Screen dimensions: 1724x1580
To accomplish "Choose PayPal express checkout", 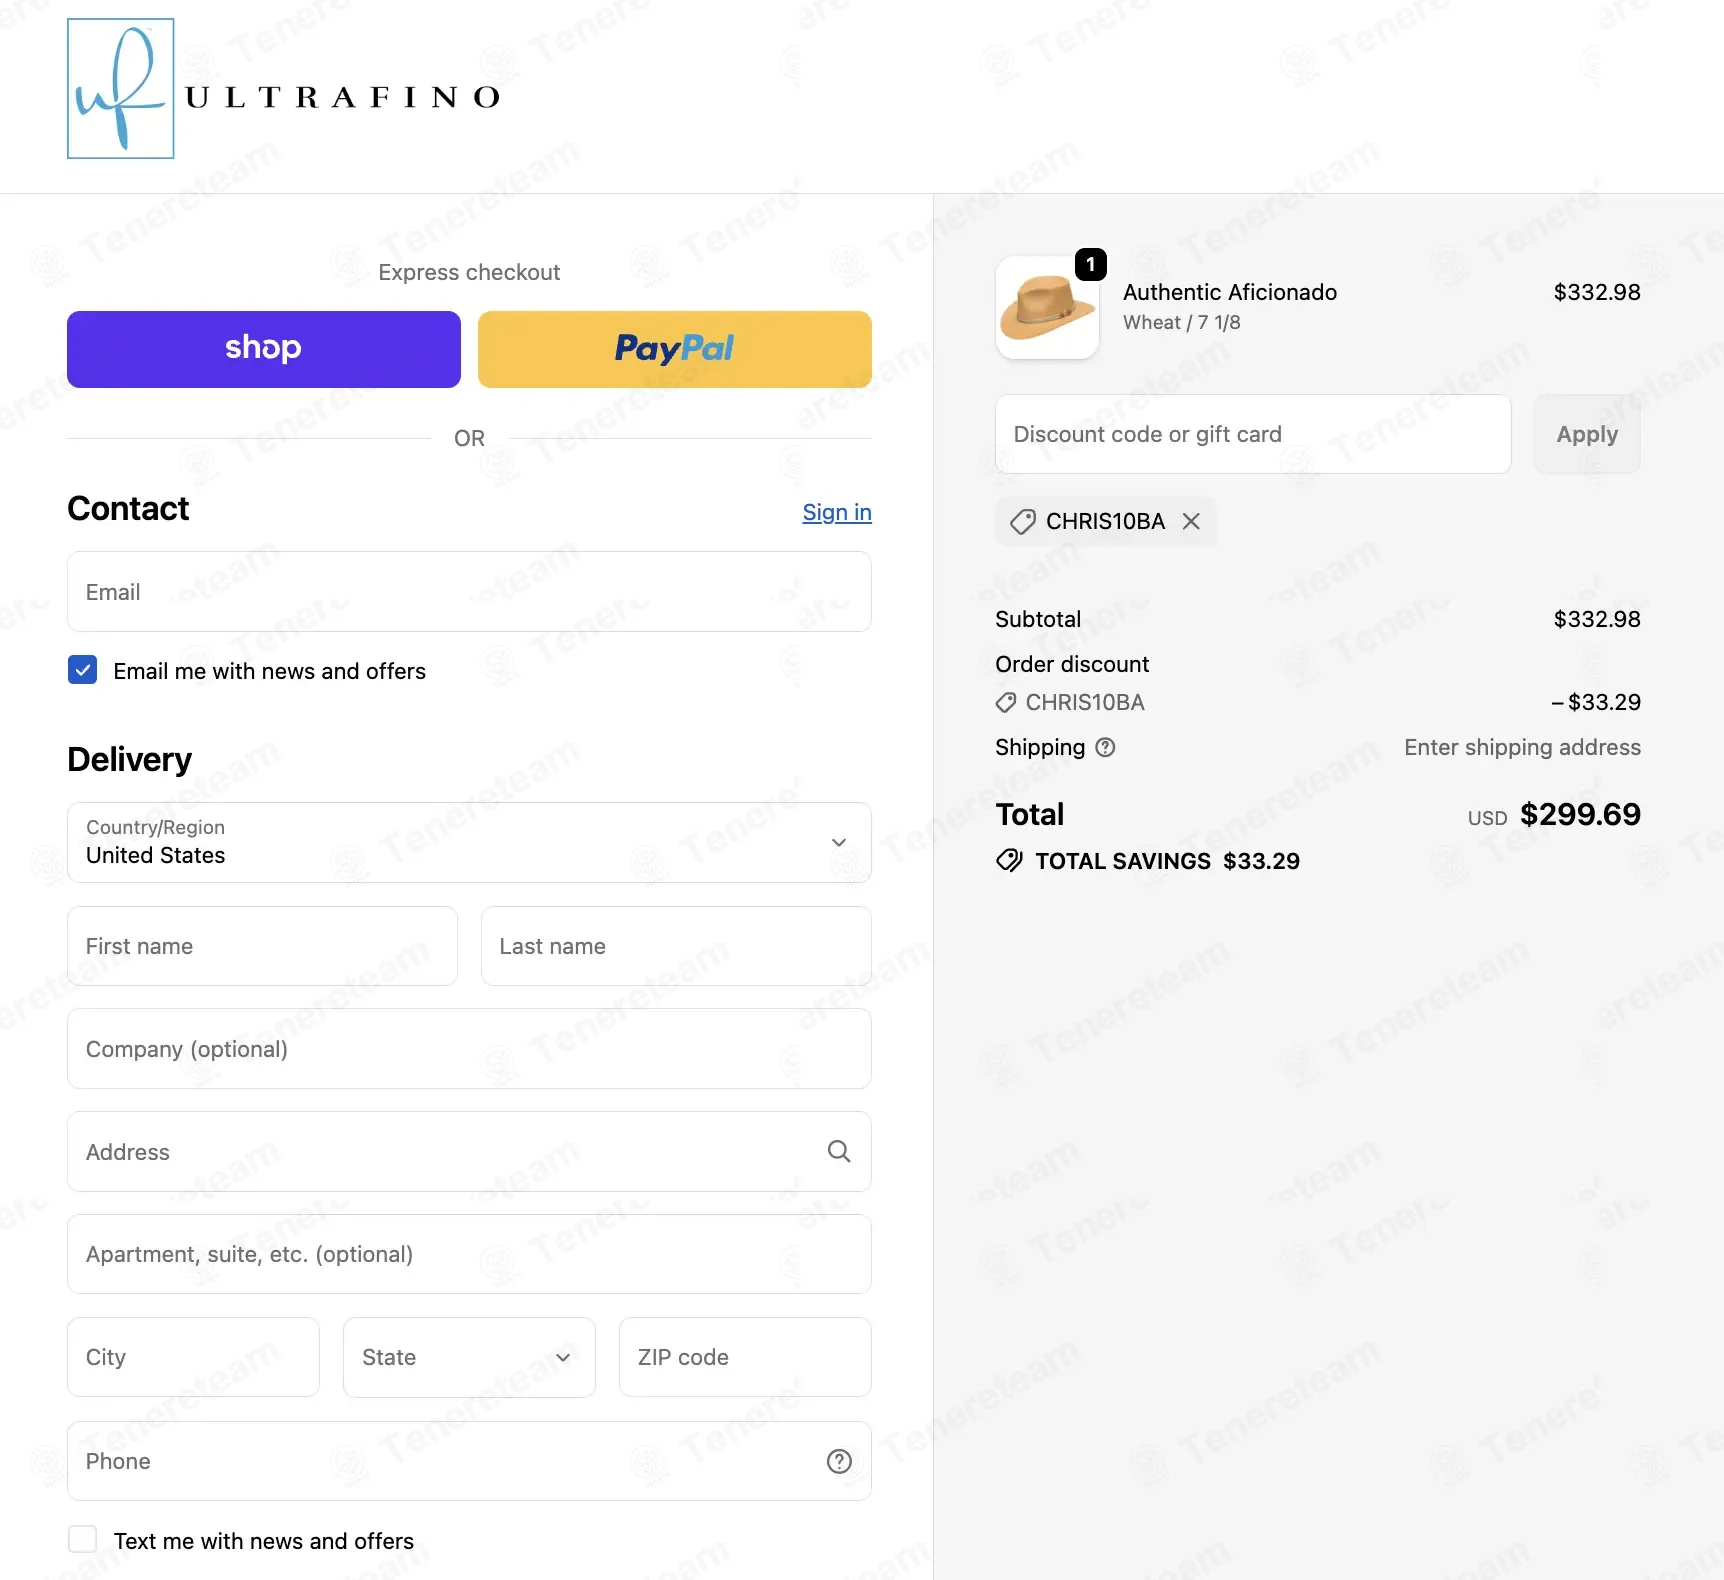I will tap(675, 349).
